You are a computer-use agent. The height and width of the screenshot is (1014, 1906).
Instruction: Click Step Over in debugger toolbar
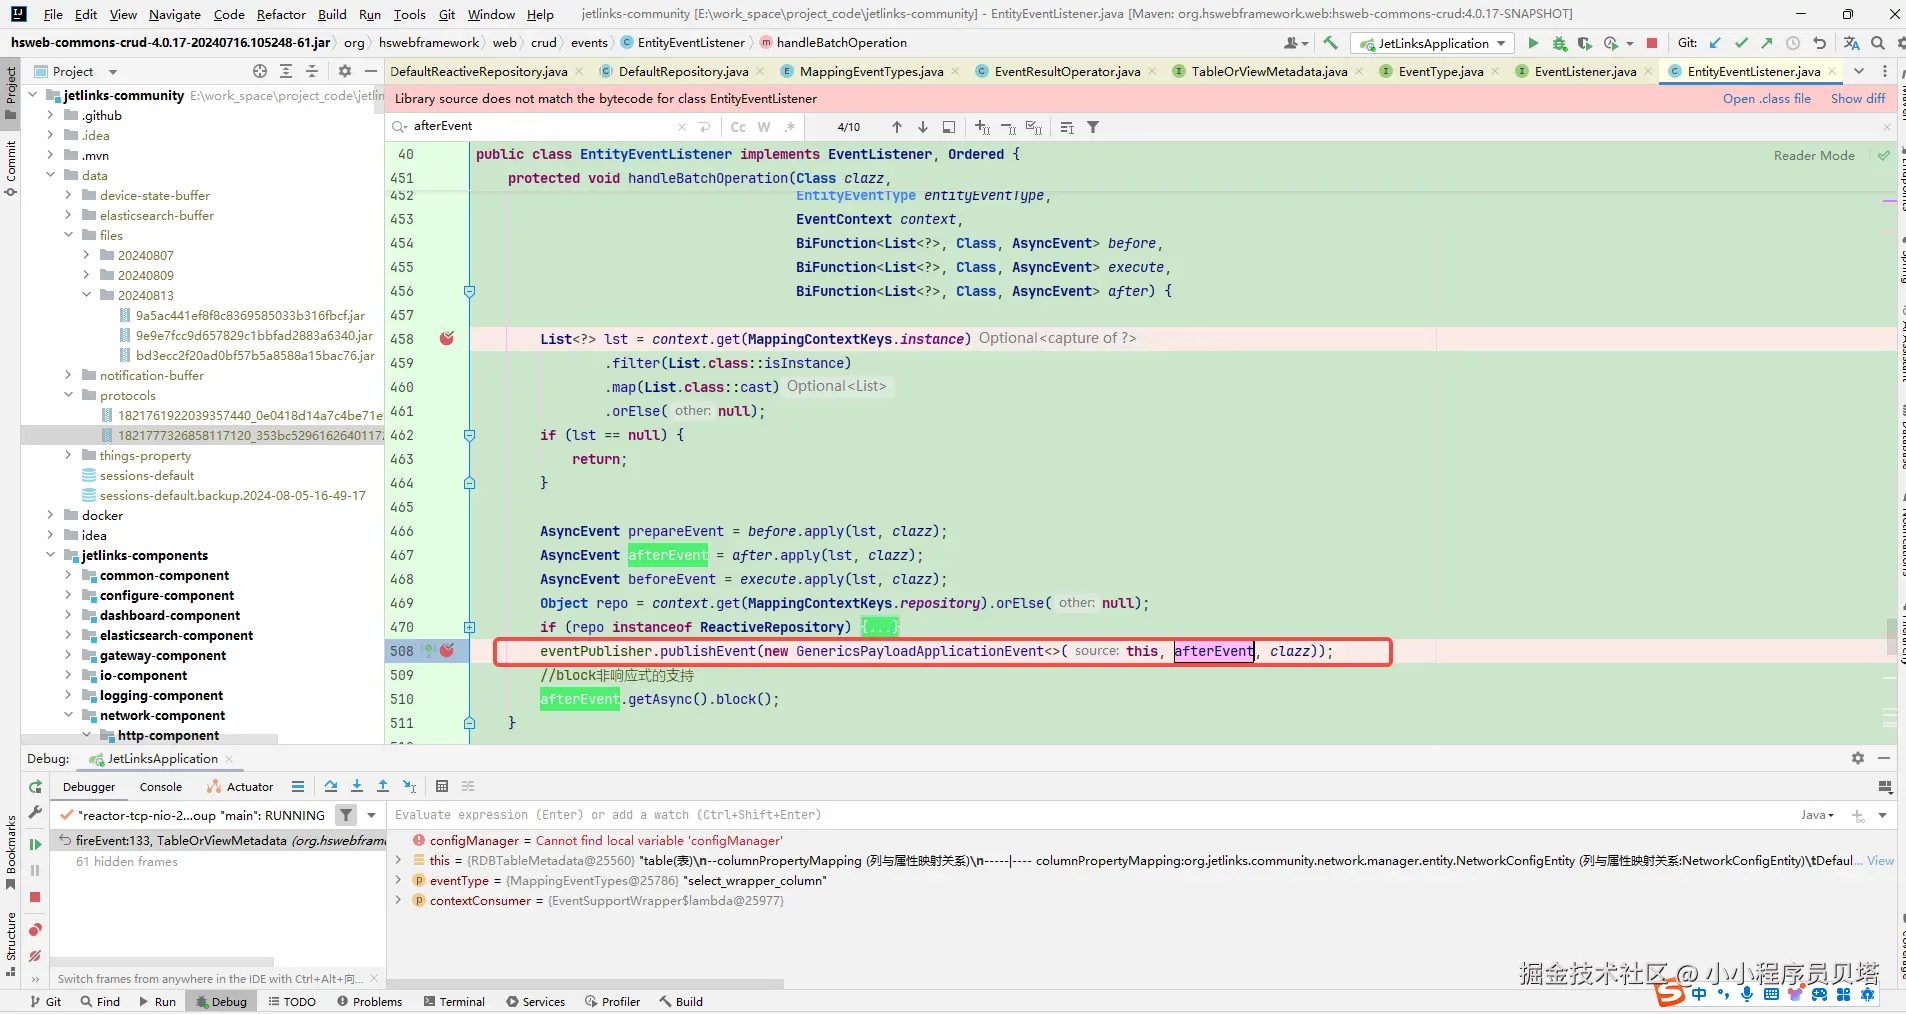pos(331,787)
